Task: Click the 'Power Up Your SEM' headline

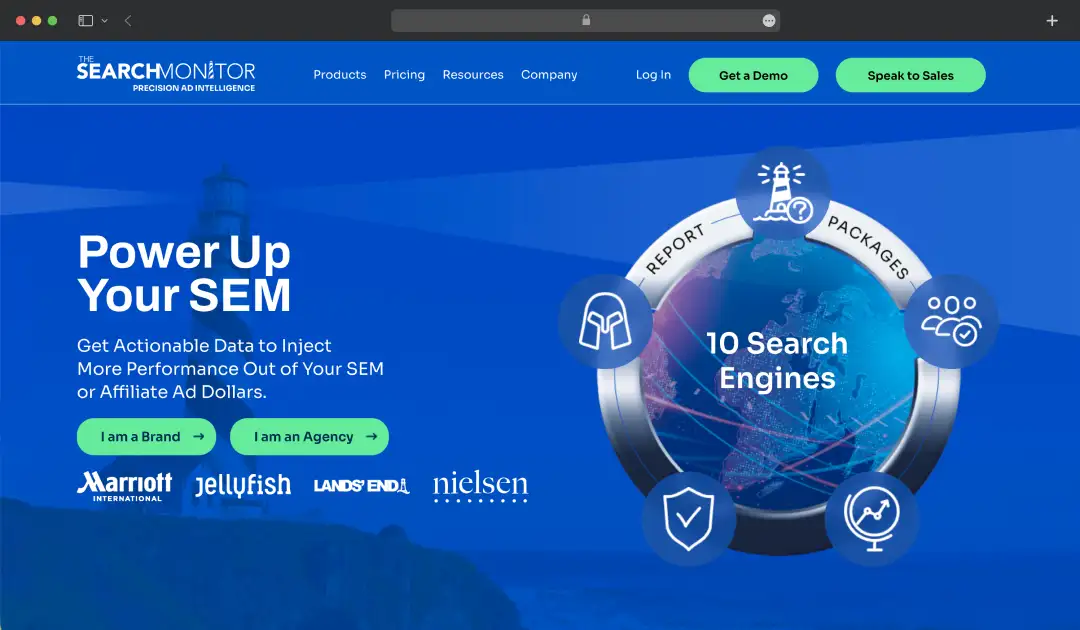Action: click(x=184, y=273)
